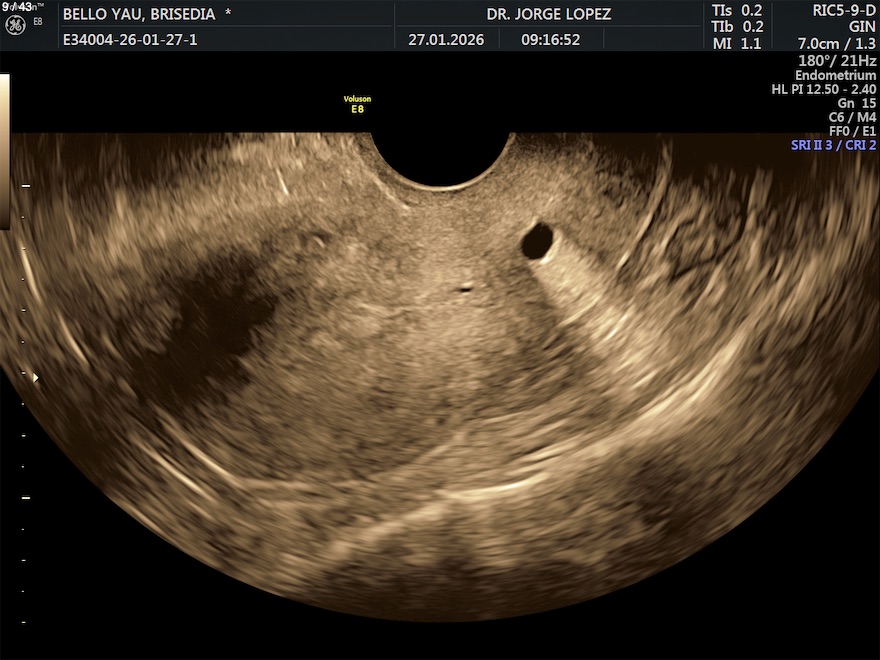
Task: Click the exam date 27.01.2026
Action: 446,40
